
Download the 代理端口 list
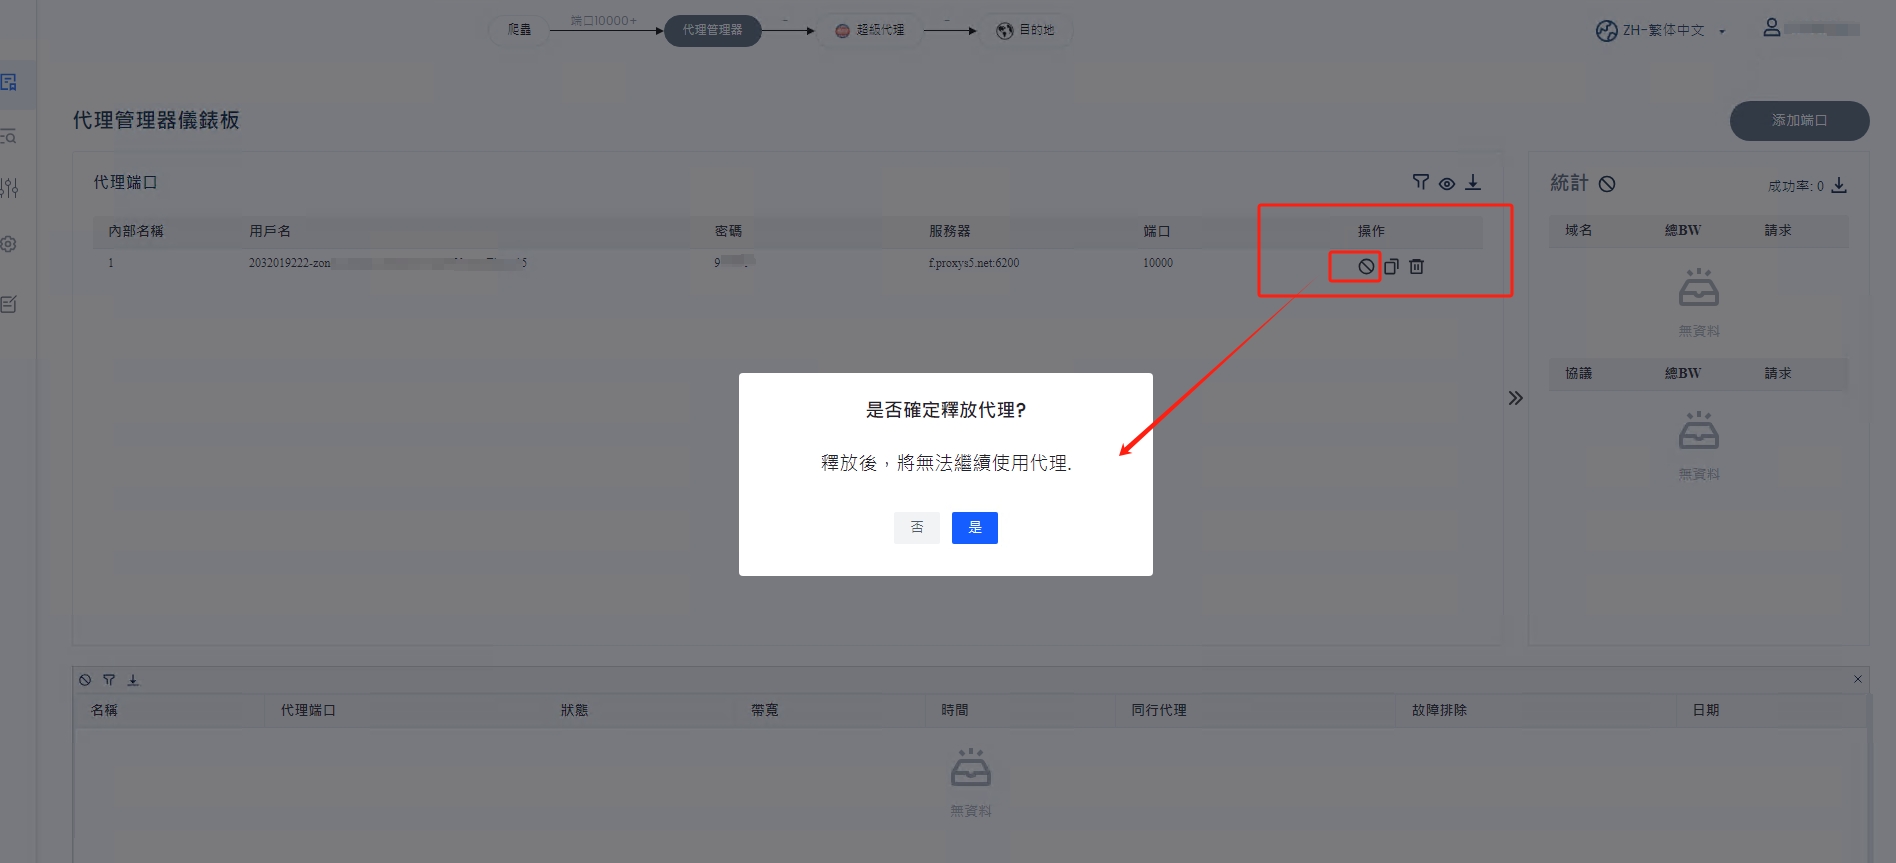coord(1473,182)
